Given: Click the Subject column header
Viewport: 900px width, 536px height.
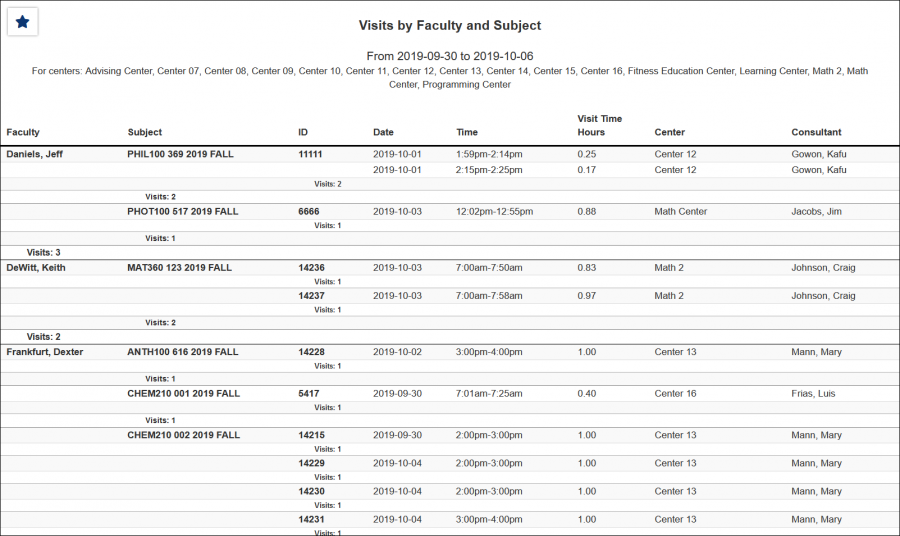Looking at the screenshot, I should 145,132.
